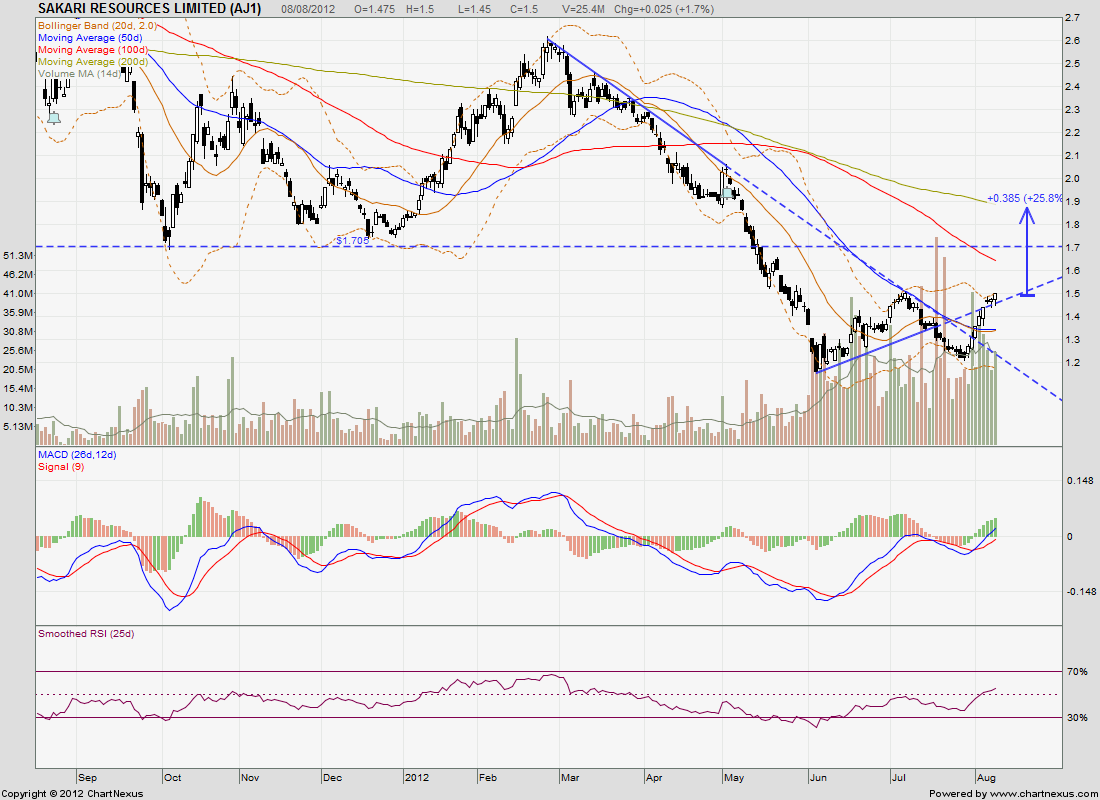Click the 2.0 price axis label
Screen dimensions: 1100x800
[1071, 179]
